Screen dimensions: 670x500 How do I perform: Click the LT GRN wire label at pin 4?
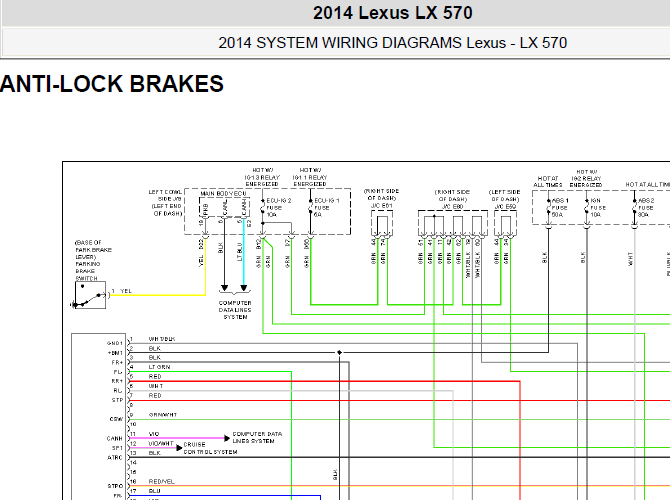pos(159,367)
